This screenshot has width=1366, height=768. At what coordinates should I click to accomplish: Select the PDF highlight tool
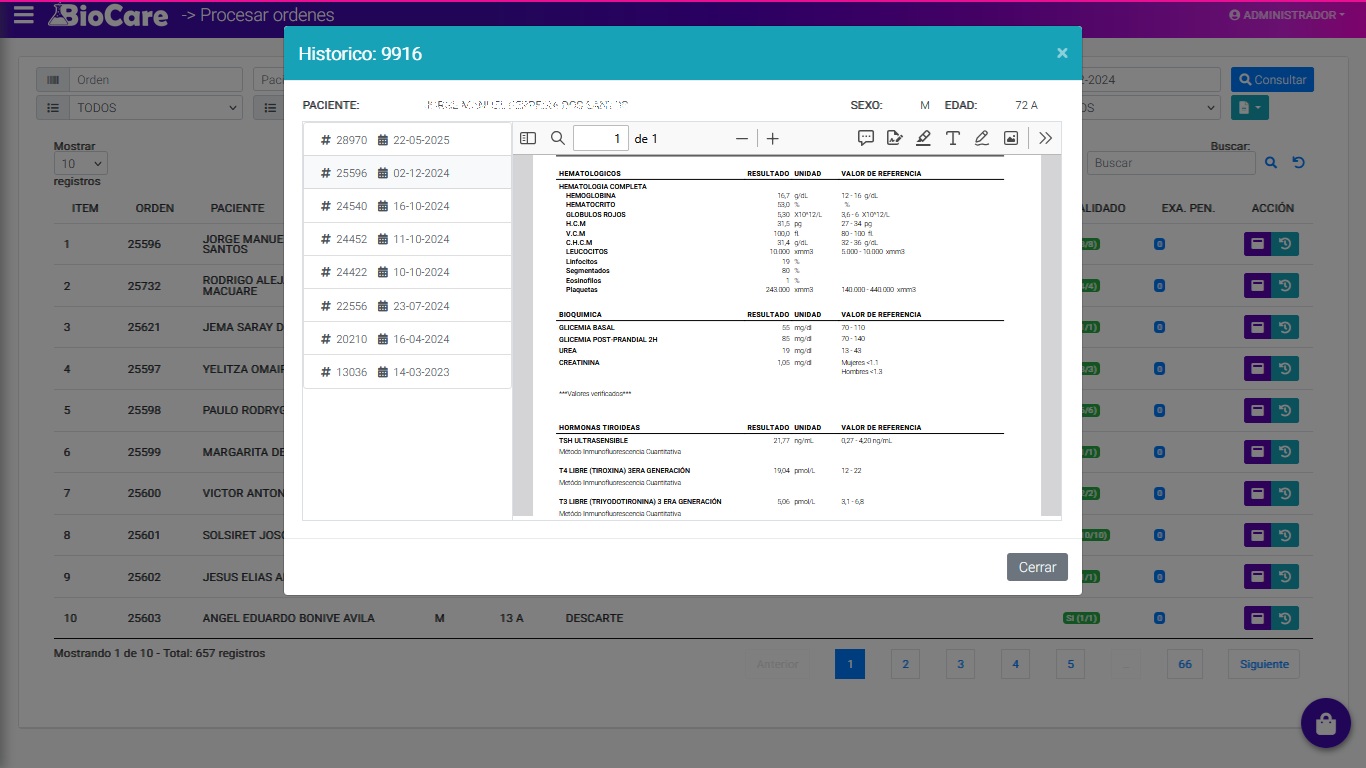tap(923, 138)
